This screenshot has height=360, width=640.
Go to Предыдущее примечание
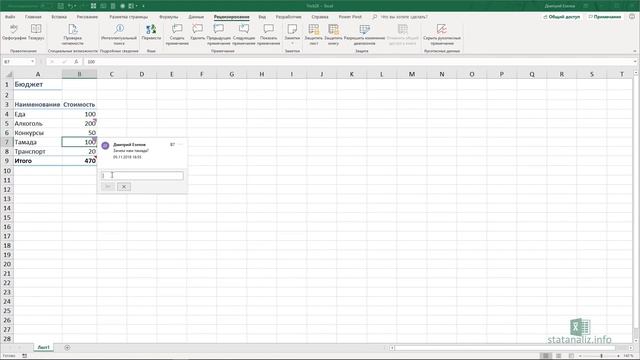[x=219, y=34]
